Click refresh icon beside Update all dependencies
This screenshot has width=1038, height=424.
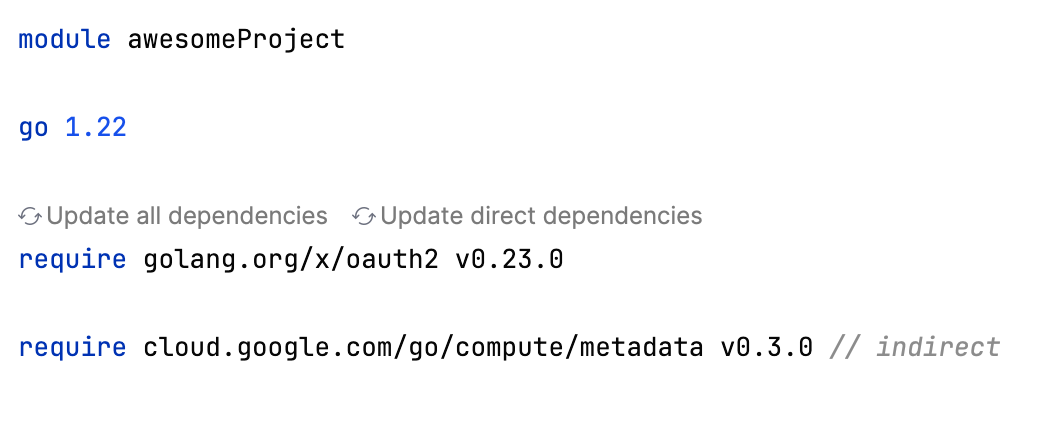[x=30, y=216]
